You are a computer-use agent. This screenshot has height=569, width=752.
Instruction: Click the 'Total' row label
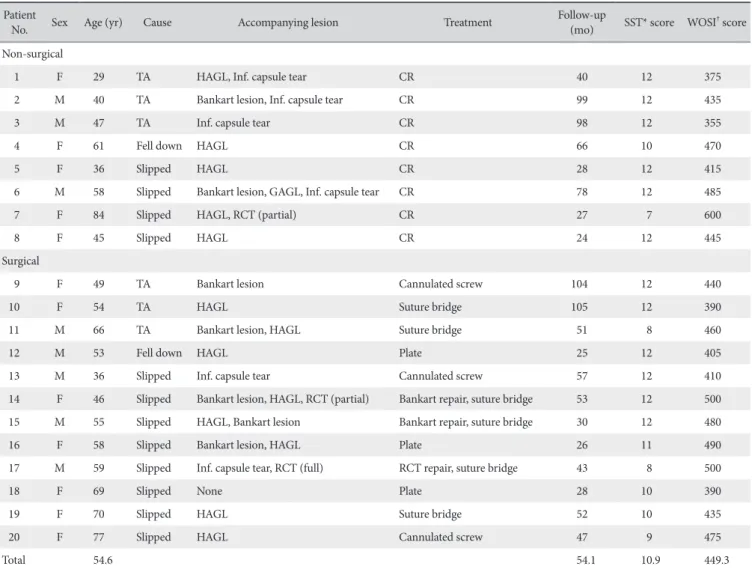click(x=13, y=560)
